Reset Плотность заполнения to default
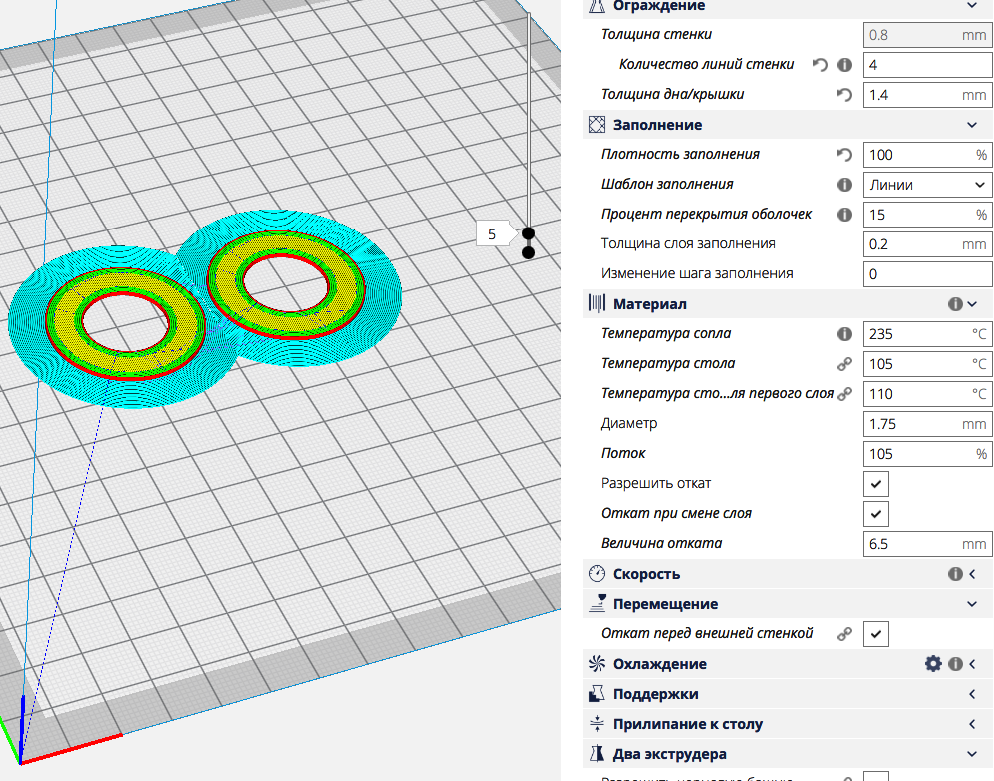 (x=844, y=155)
